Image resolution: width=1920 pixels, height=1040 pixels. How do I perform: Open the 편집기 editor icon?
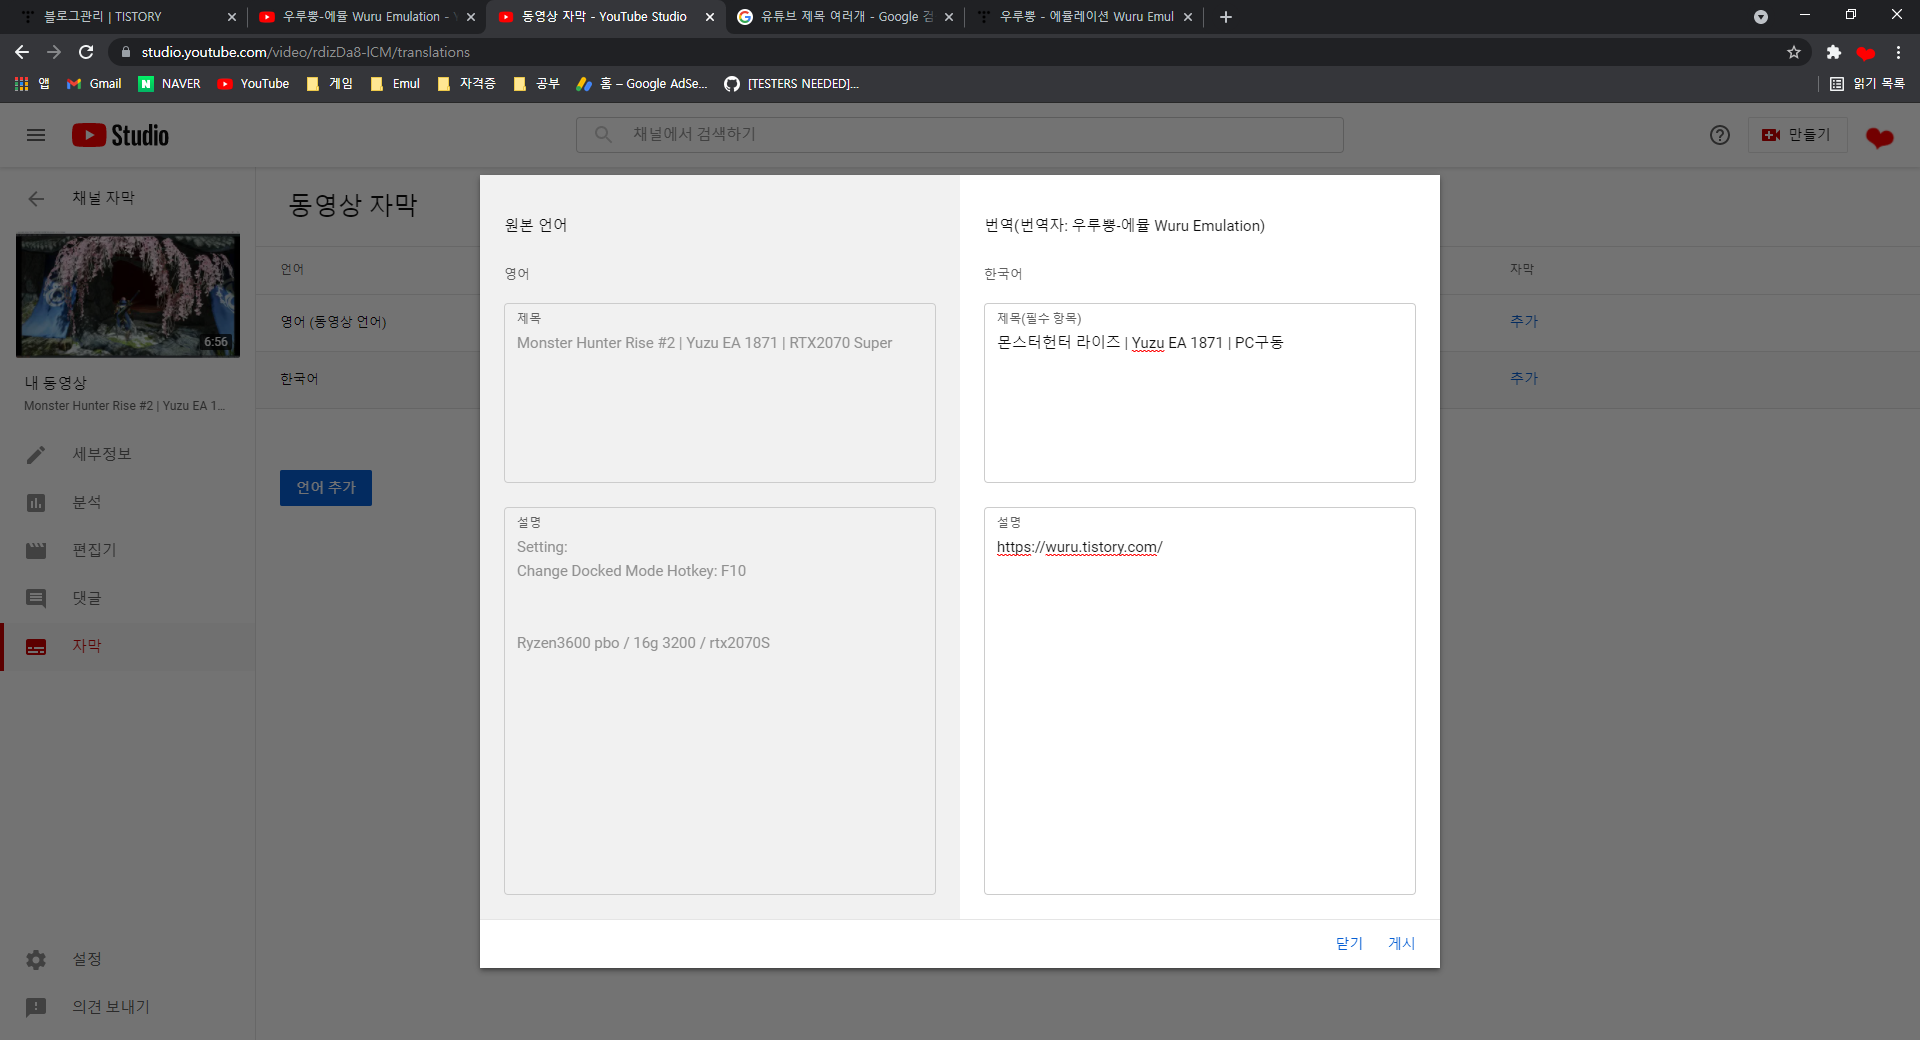[36, 550]
